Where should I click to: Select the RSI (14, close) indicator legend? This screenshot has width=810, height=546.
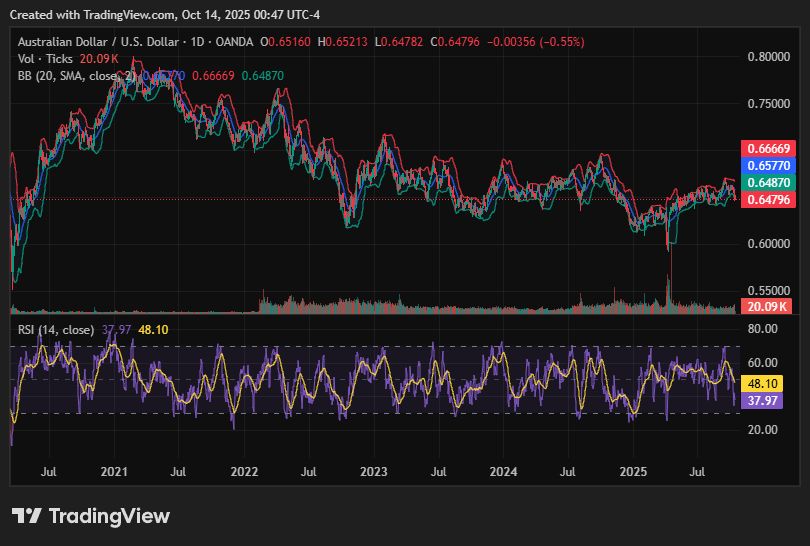coord(56,329)
